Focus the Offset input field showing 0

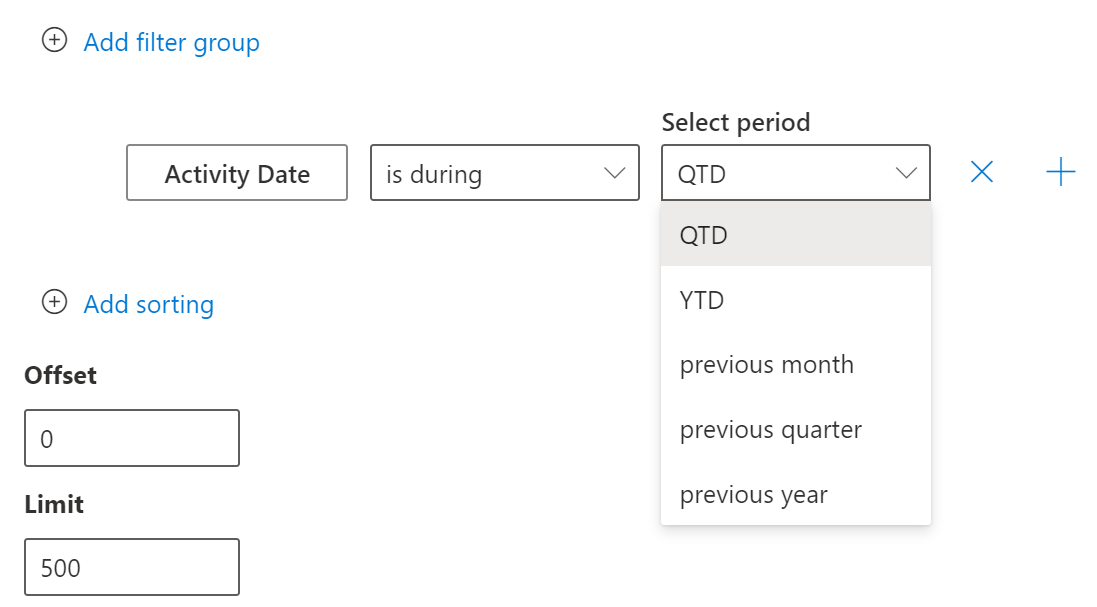pyautogui.click(x=132, y=438)
